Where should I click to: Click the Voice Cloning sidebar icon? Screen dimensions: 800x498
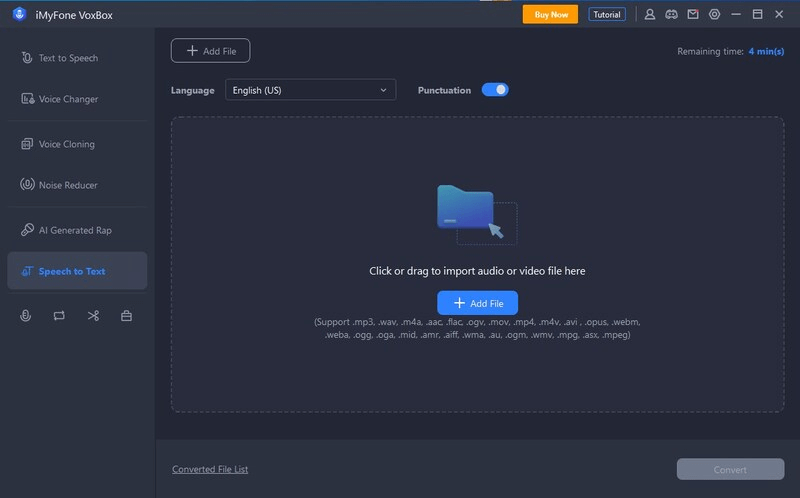pos(27,144)
